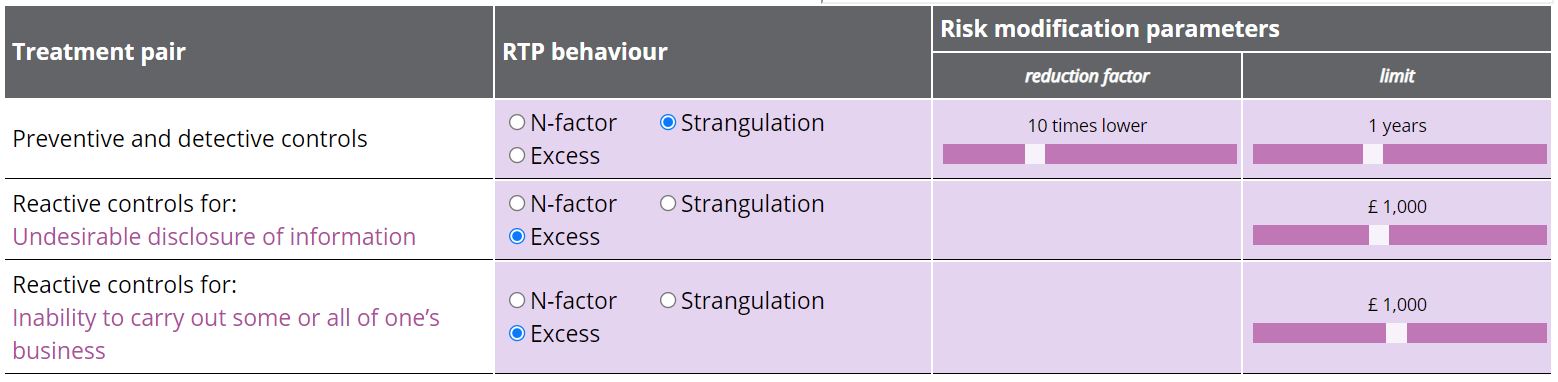Screen dimensions: 1558x382
Task: Select Strangulation for Undesirable disclosure of information
Action: (668, 204)
